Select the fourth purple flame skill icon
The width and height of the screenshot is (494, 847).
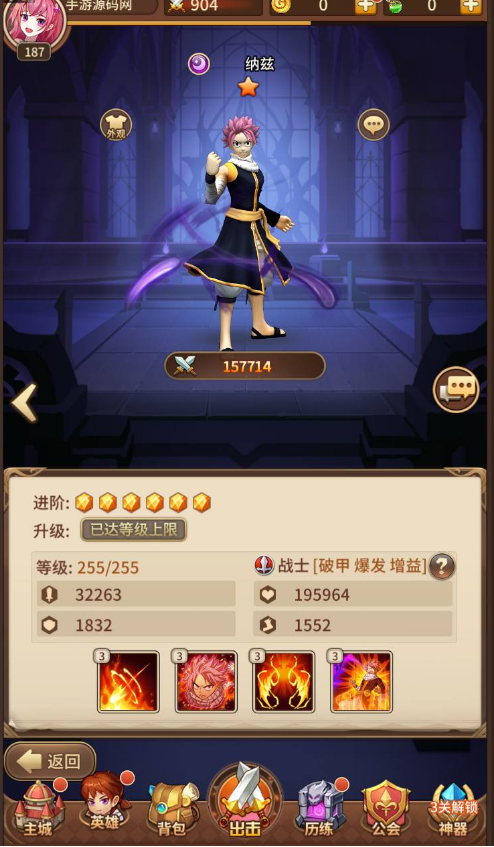click(x=361, y=682)
